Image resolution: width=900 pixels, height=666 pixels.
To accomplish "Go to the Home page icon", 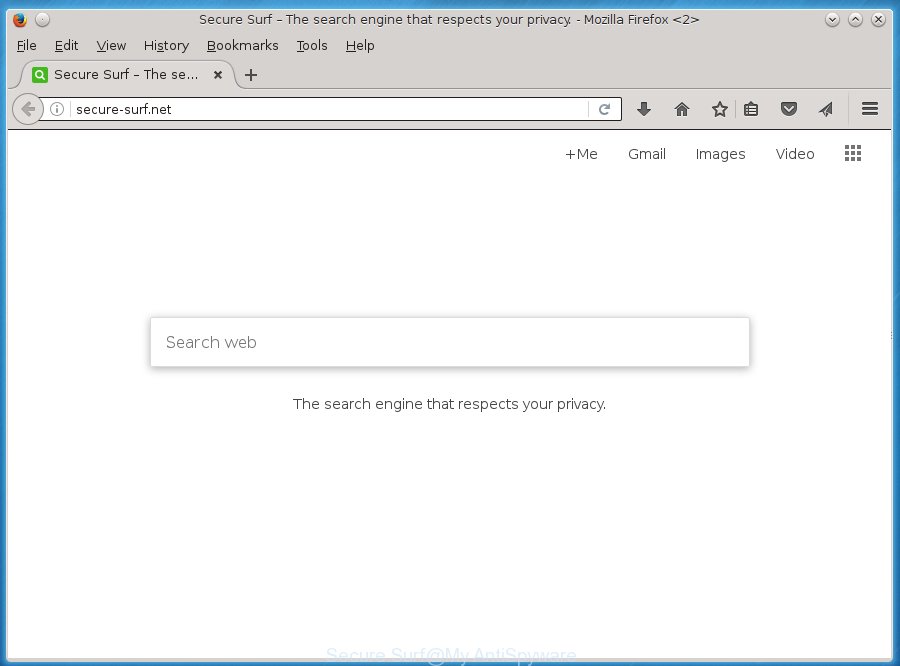I will 682,109.
